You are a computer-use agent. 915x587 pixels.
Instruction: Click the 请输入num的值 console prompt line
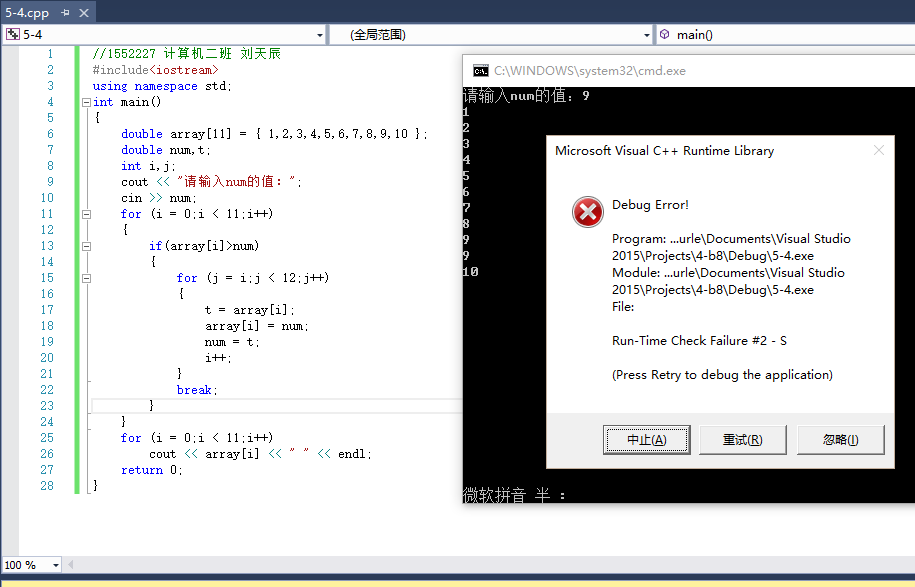click(x=526, y=96)
